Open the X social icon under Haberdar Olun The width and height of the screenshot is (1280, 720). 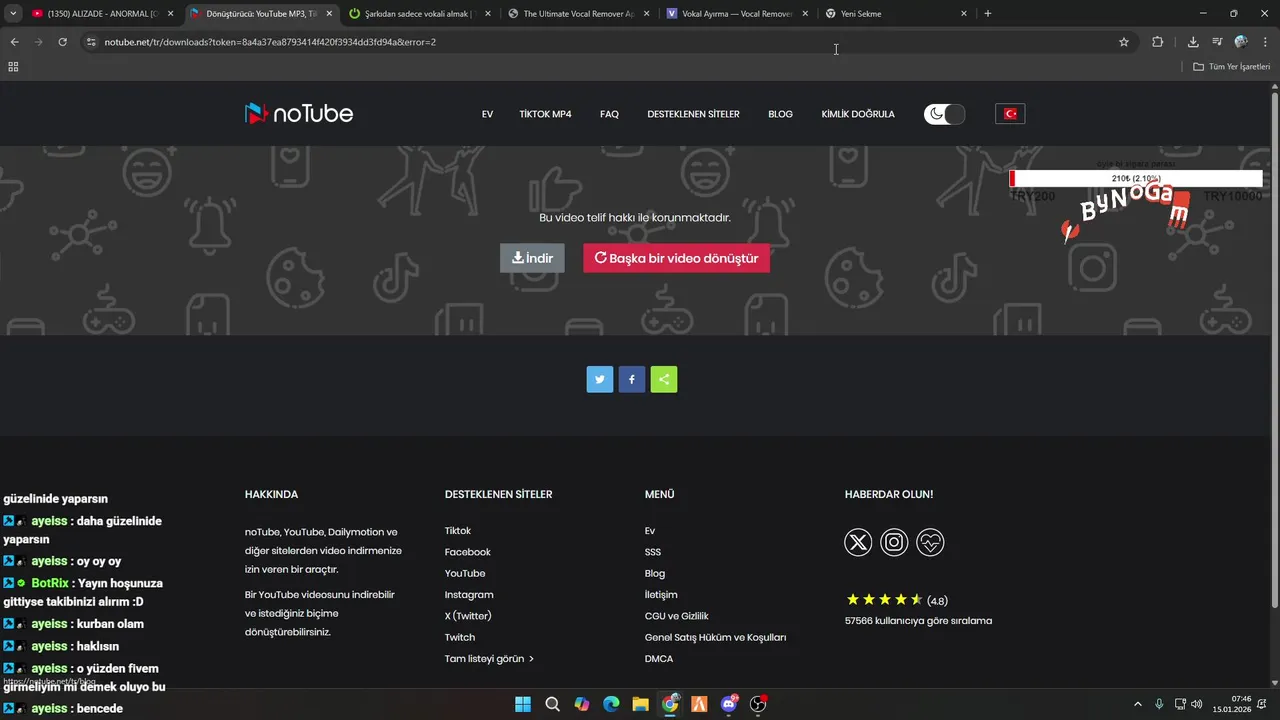click(858, 542)
